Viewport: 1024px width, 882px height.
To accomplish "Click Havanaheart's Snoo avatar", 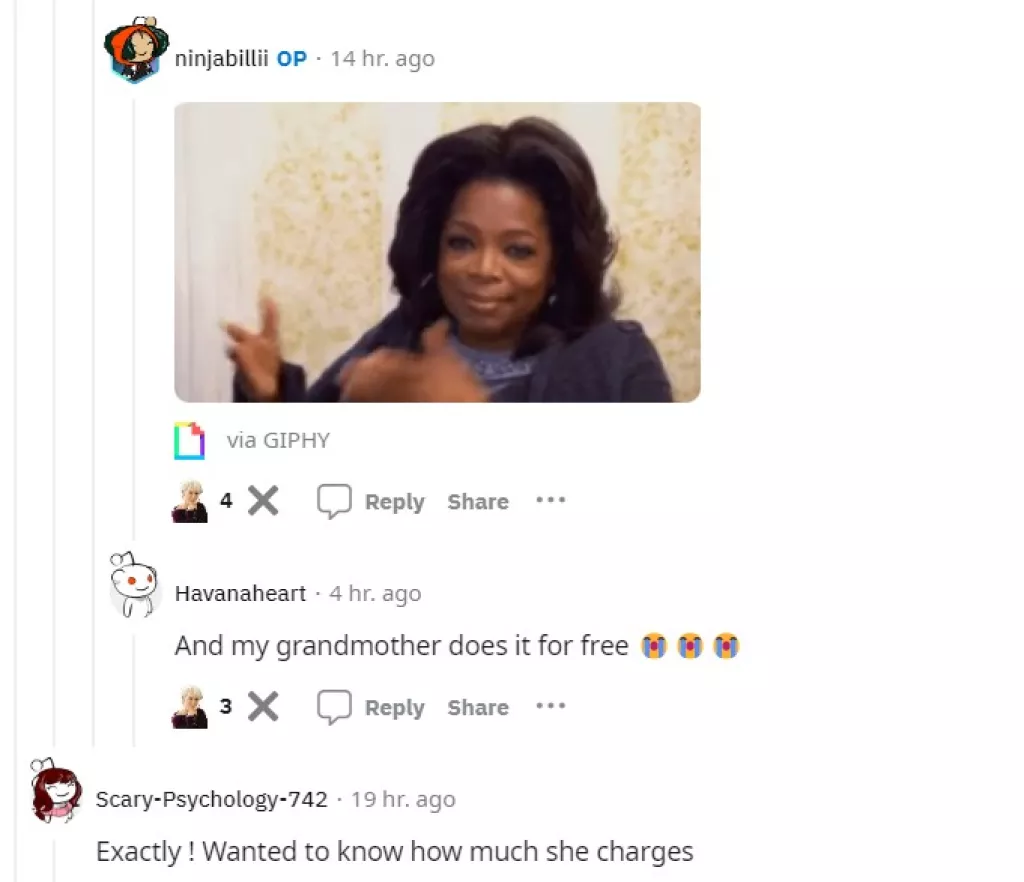I will point(134,584).
